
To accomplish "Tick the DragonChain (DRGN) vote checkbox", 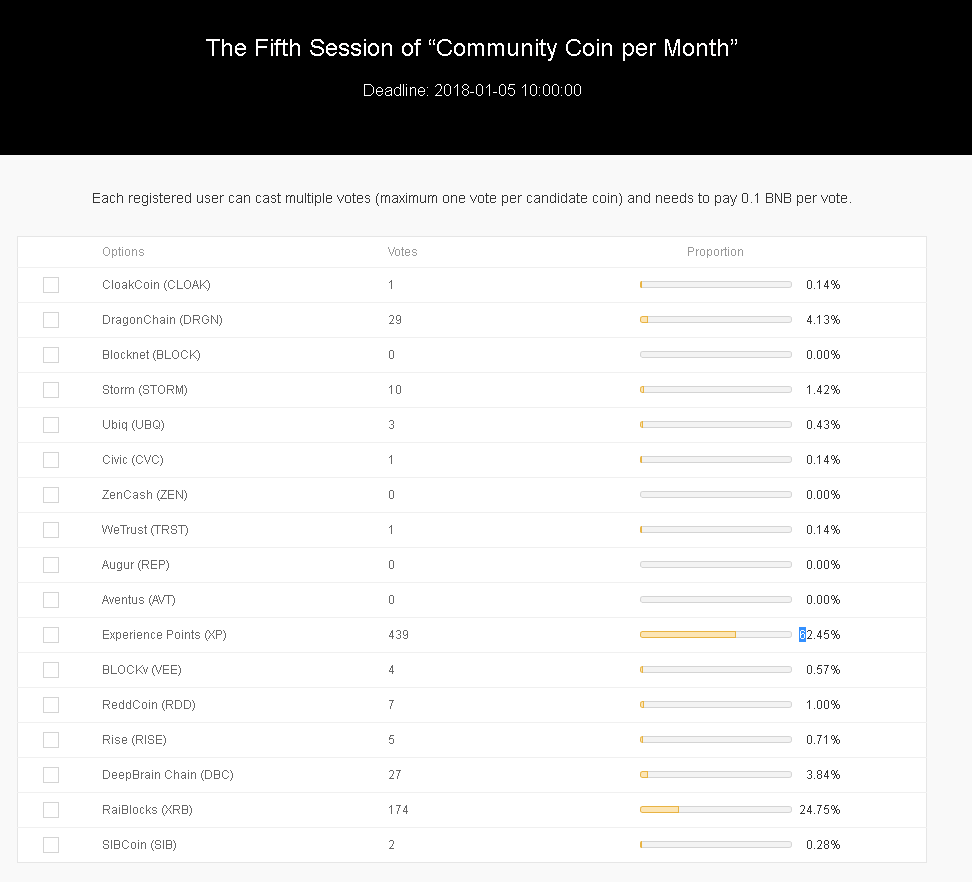I will [x=51, y=320].
